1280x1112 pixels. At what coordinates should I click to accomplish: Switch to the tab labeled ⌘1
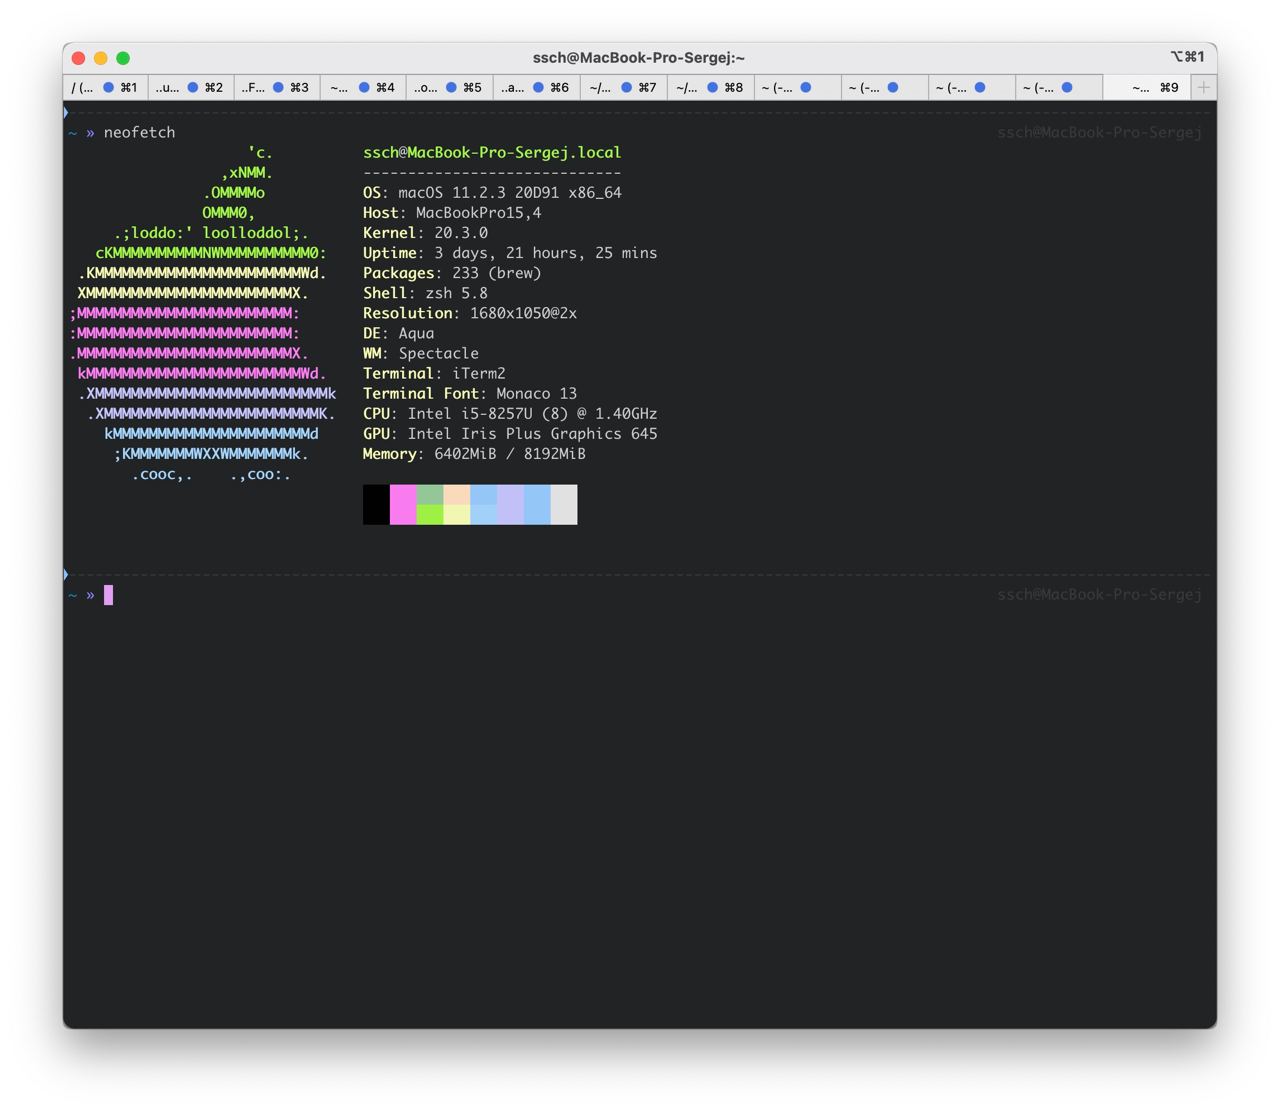[x=106, y=88]
